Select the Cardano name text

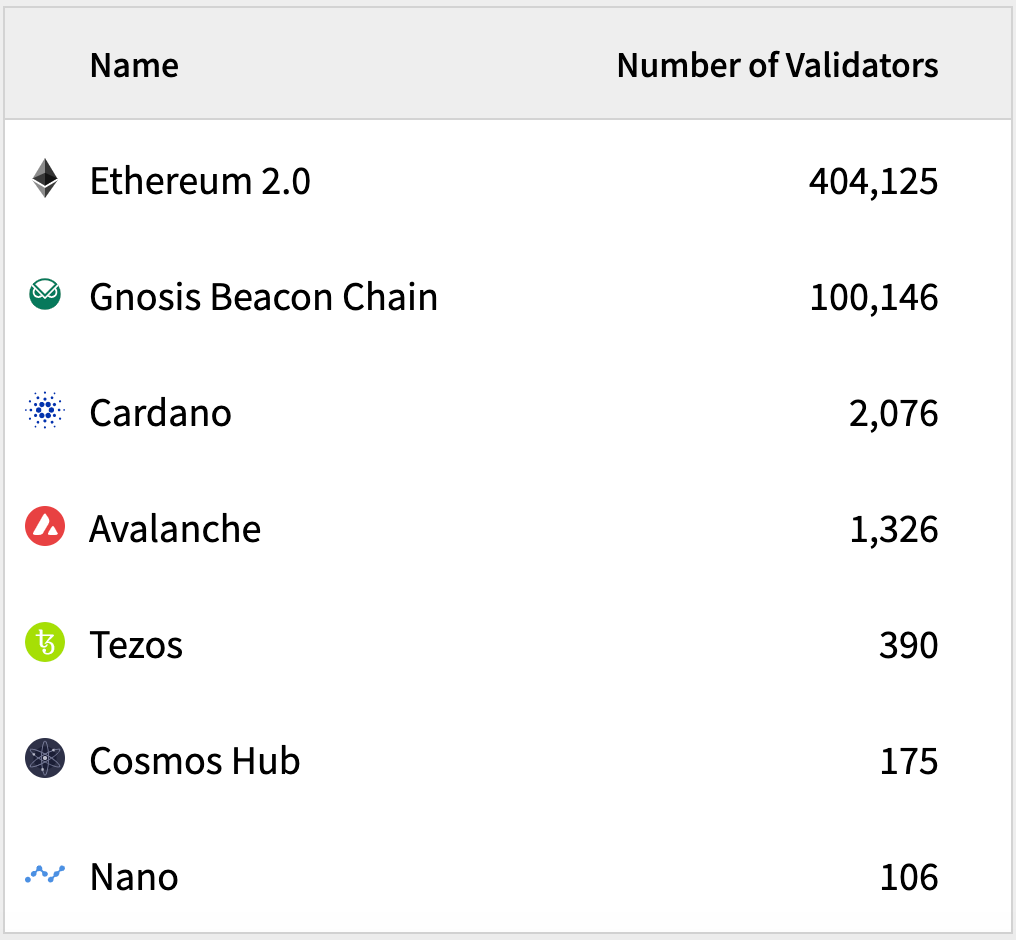coord(160,413)
